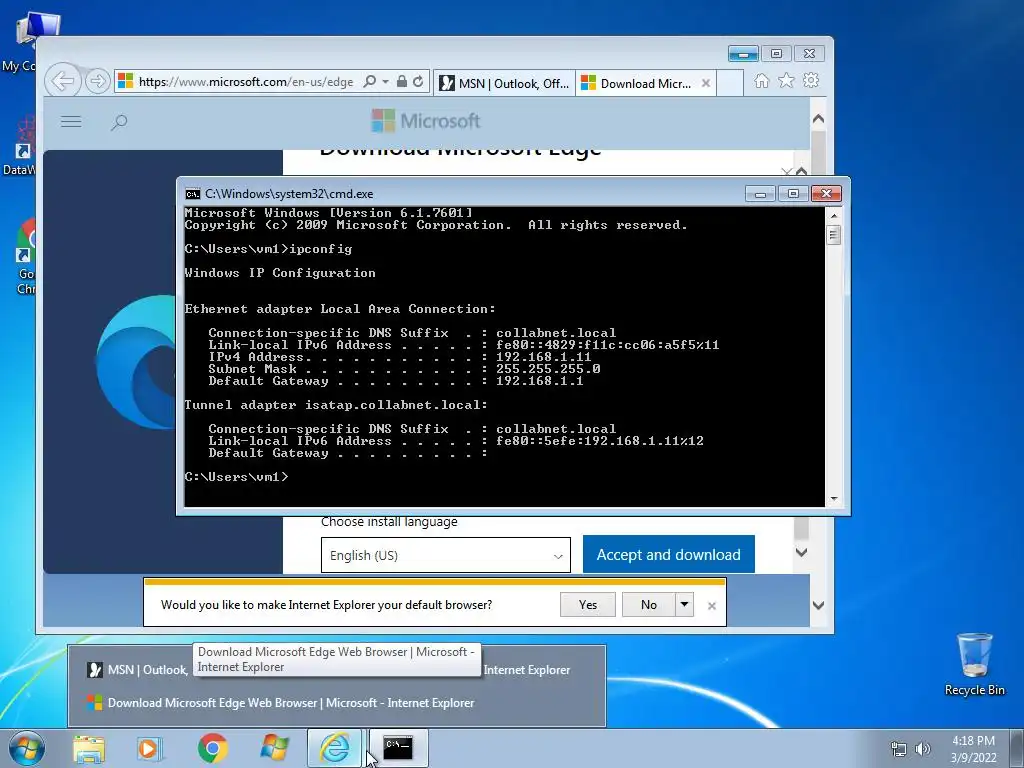Open Windows Explorer from taskbar
The width and height of the screenshot is (1024, 768).
[x=89, y=748]
